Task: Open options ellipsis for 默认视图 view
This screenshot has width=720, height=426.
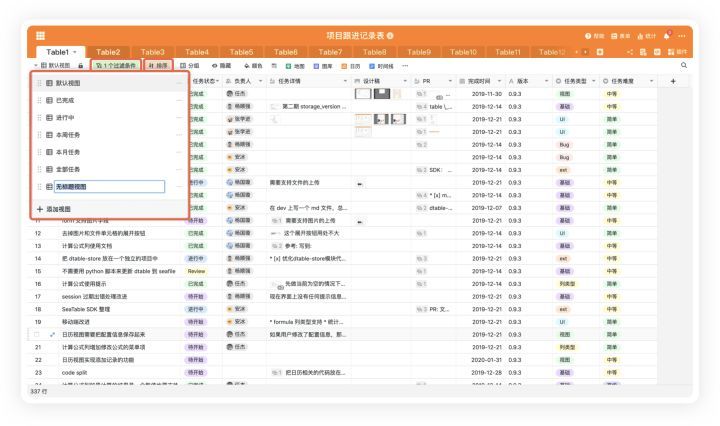Action: 179,83
